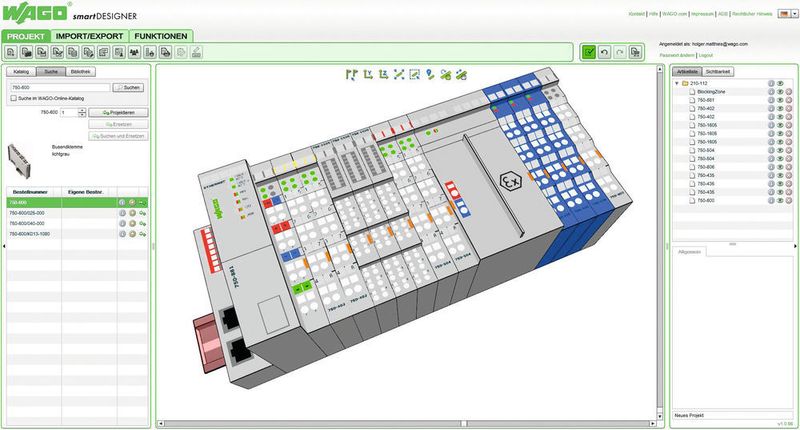The image size is (800, 430).
Task: Increase the quantity stepper value
Action: [82, 110]
